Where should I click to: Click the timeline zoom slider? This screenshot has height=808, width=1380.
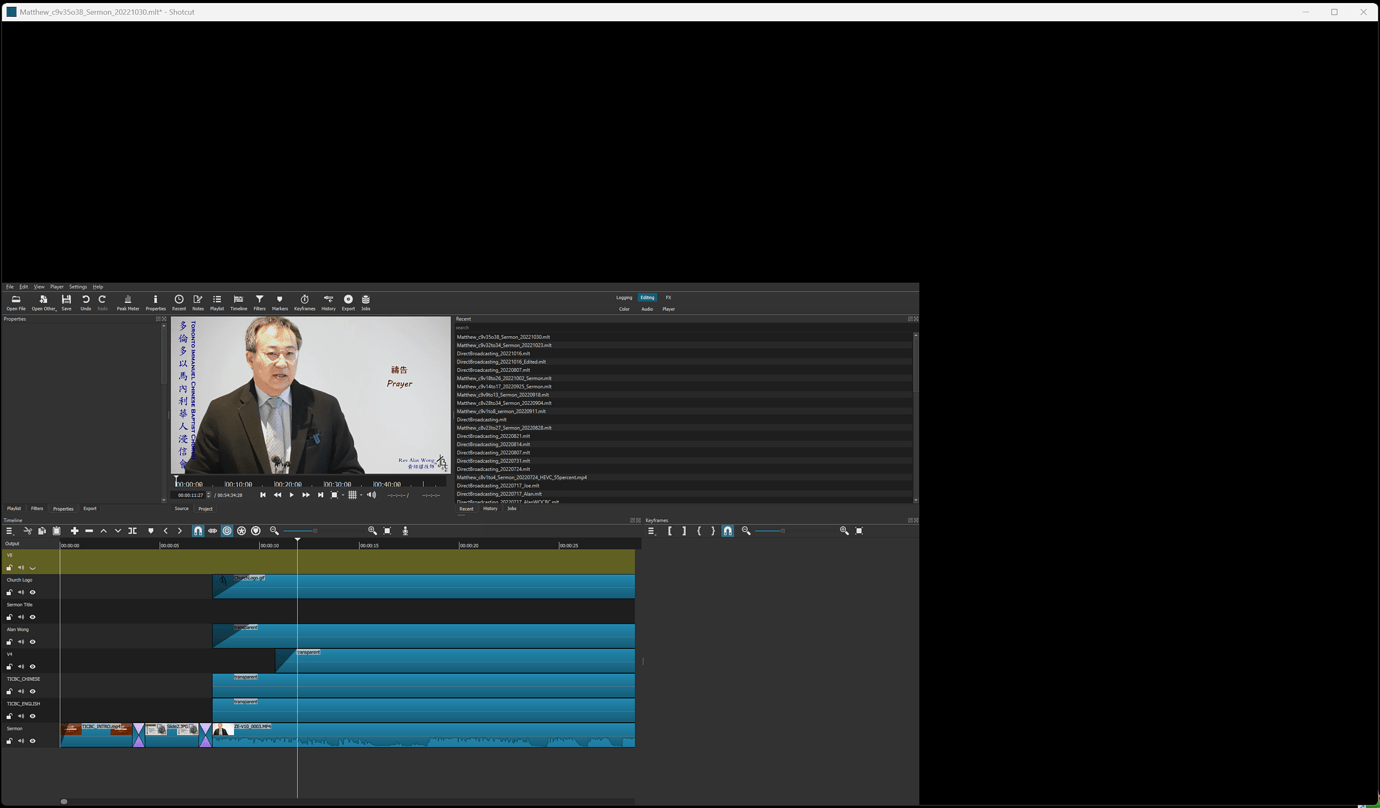(x=300, y=531)
